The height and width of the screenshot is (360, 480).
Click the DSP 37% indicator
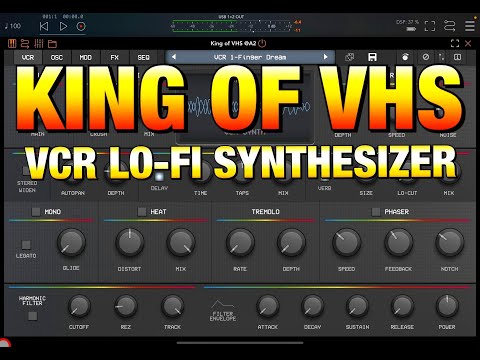click(x=407, y=22)
